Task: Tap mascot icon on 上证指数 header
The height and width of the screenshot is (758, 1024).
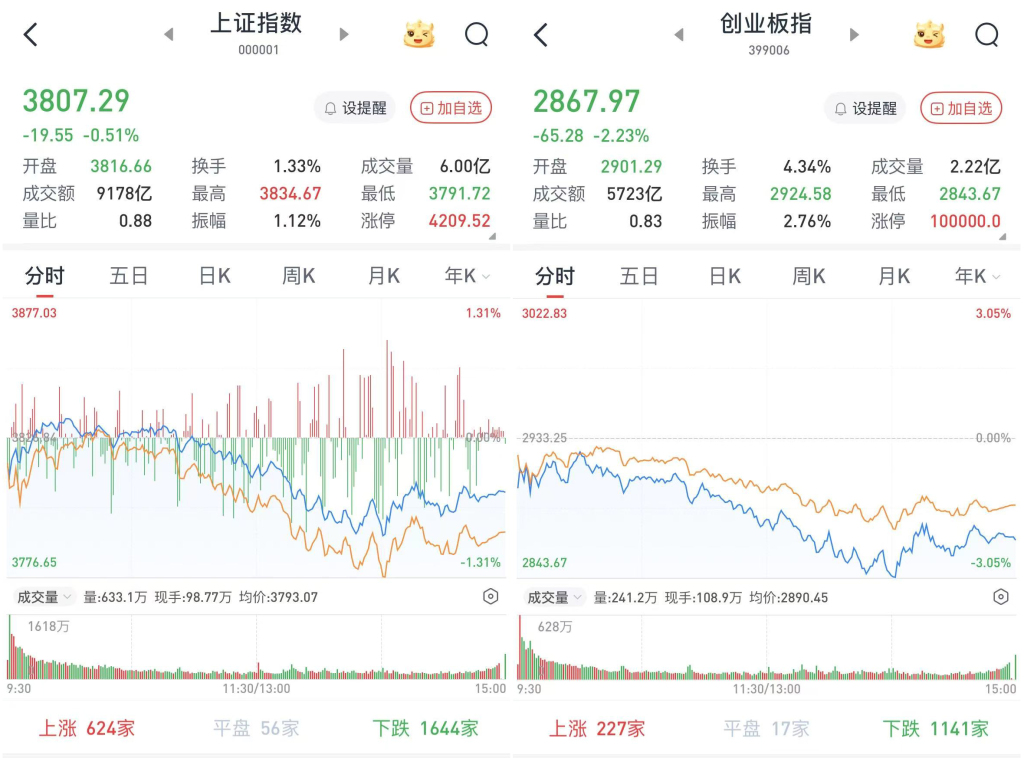Action: click(420, 35)
